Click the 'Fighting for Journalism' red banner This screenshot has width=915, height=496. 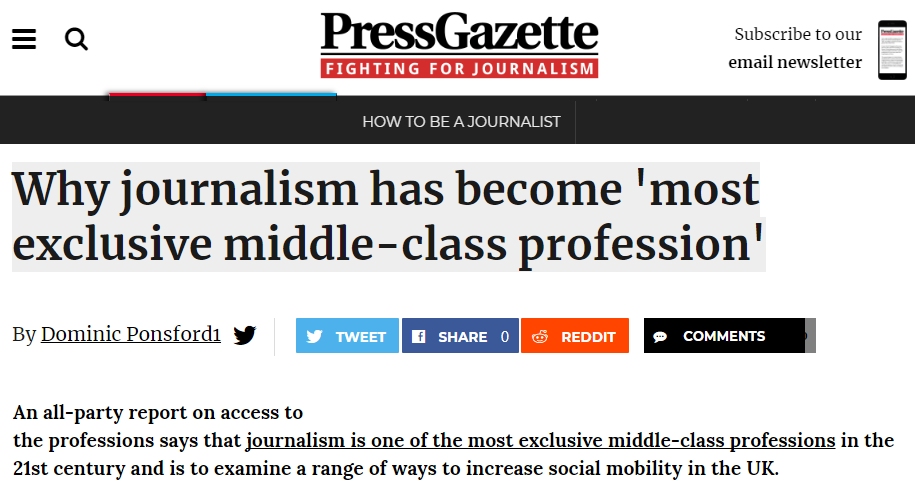click(459, 69)
